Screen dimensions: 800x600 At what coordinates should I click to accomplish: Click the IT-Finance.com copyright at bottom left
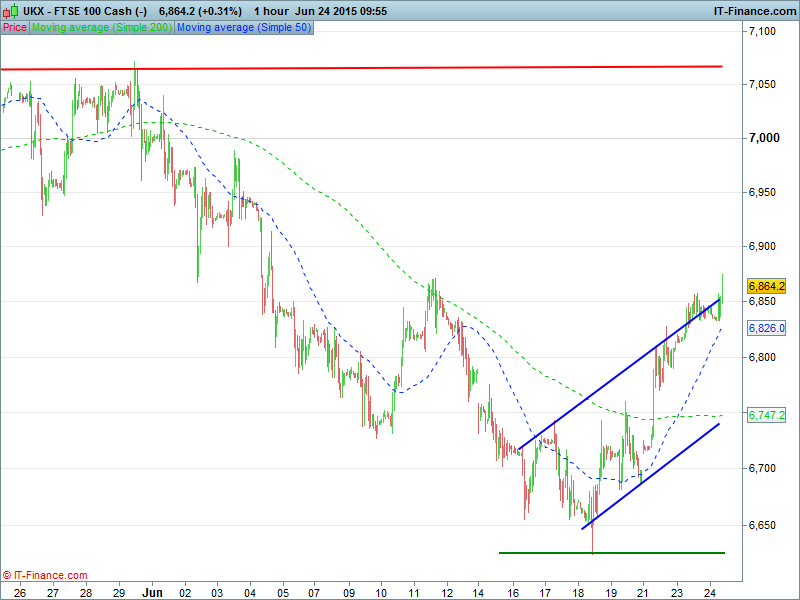(x=45, y=575)
